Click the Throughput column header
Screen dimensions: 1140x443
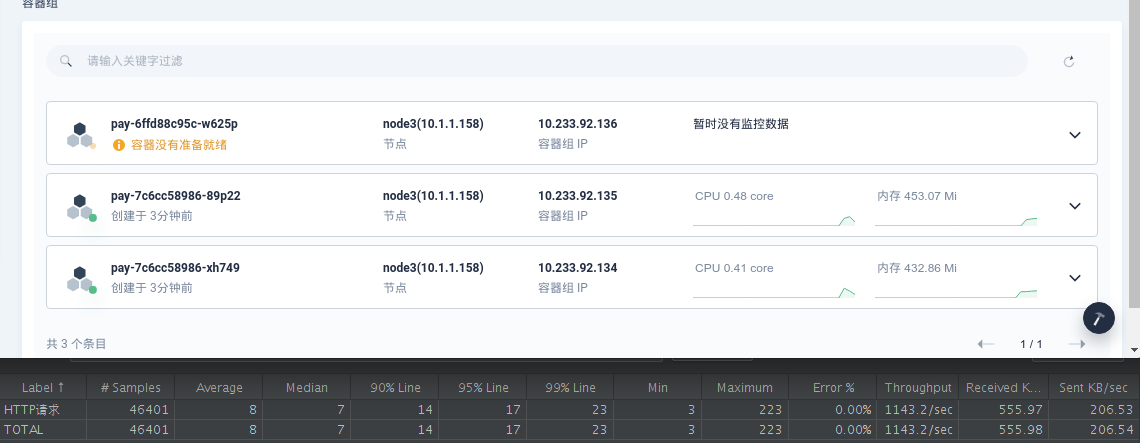coord(918,388)
